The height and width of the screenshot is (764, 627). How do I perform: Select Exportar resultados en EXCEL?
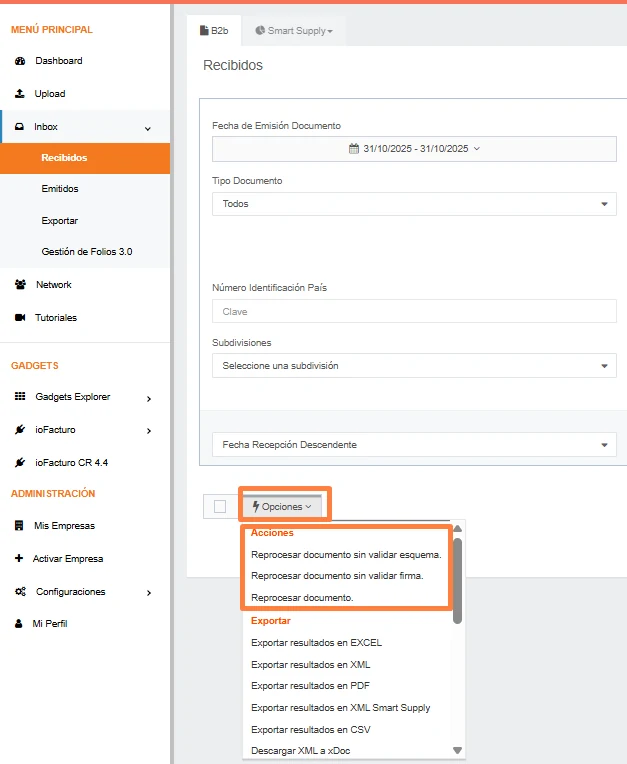(x=316, y=643)
